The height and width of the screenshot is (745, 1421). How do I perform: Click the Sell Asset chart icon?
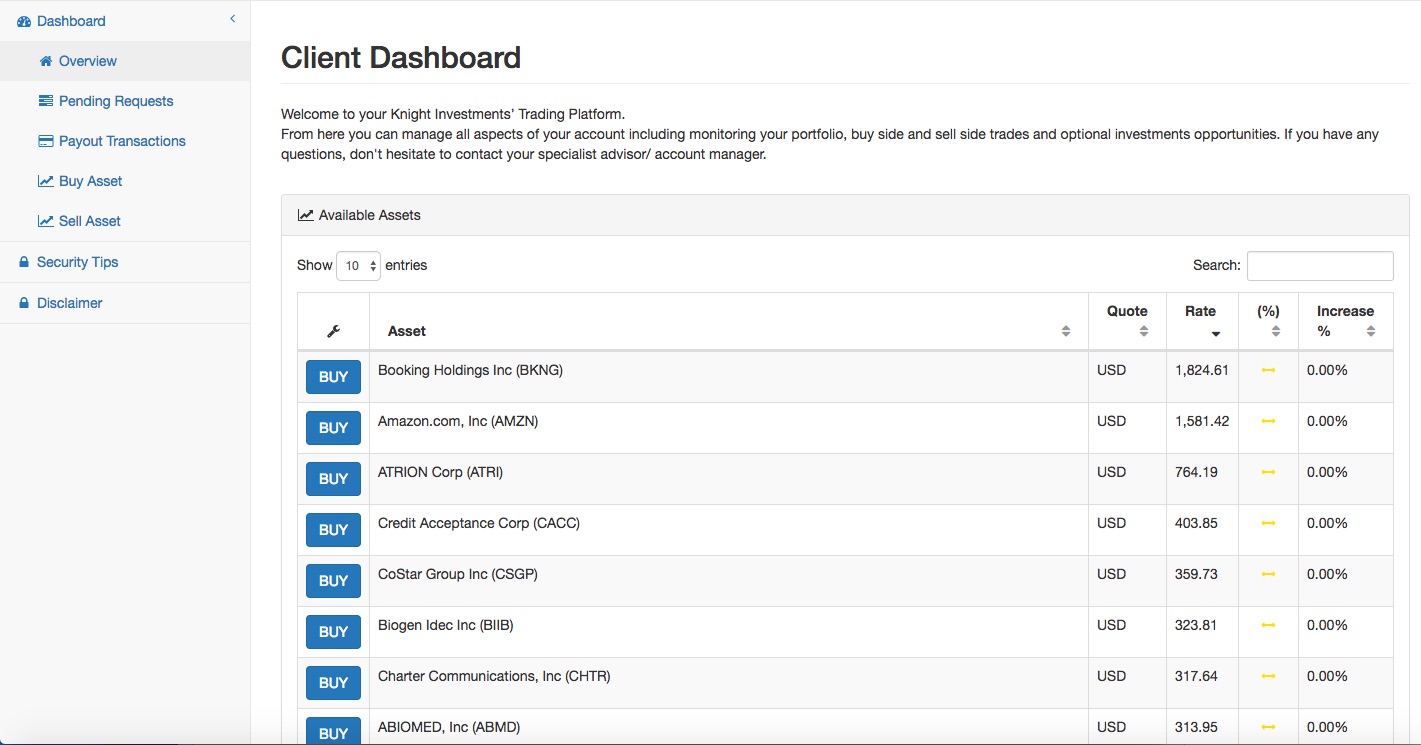pyautogui.click(x=45, y=221)
